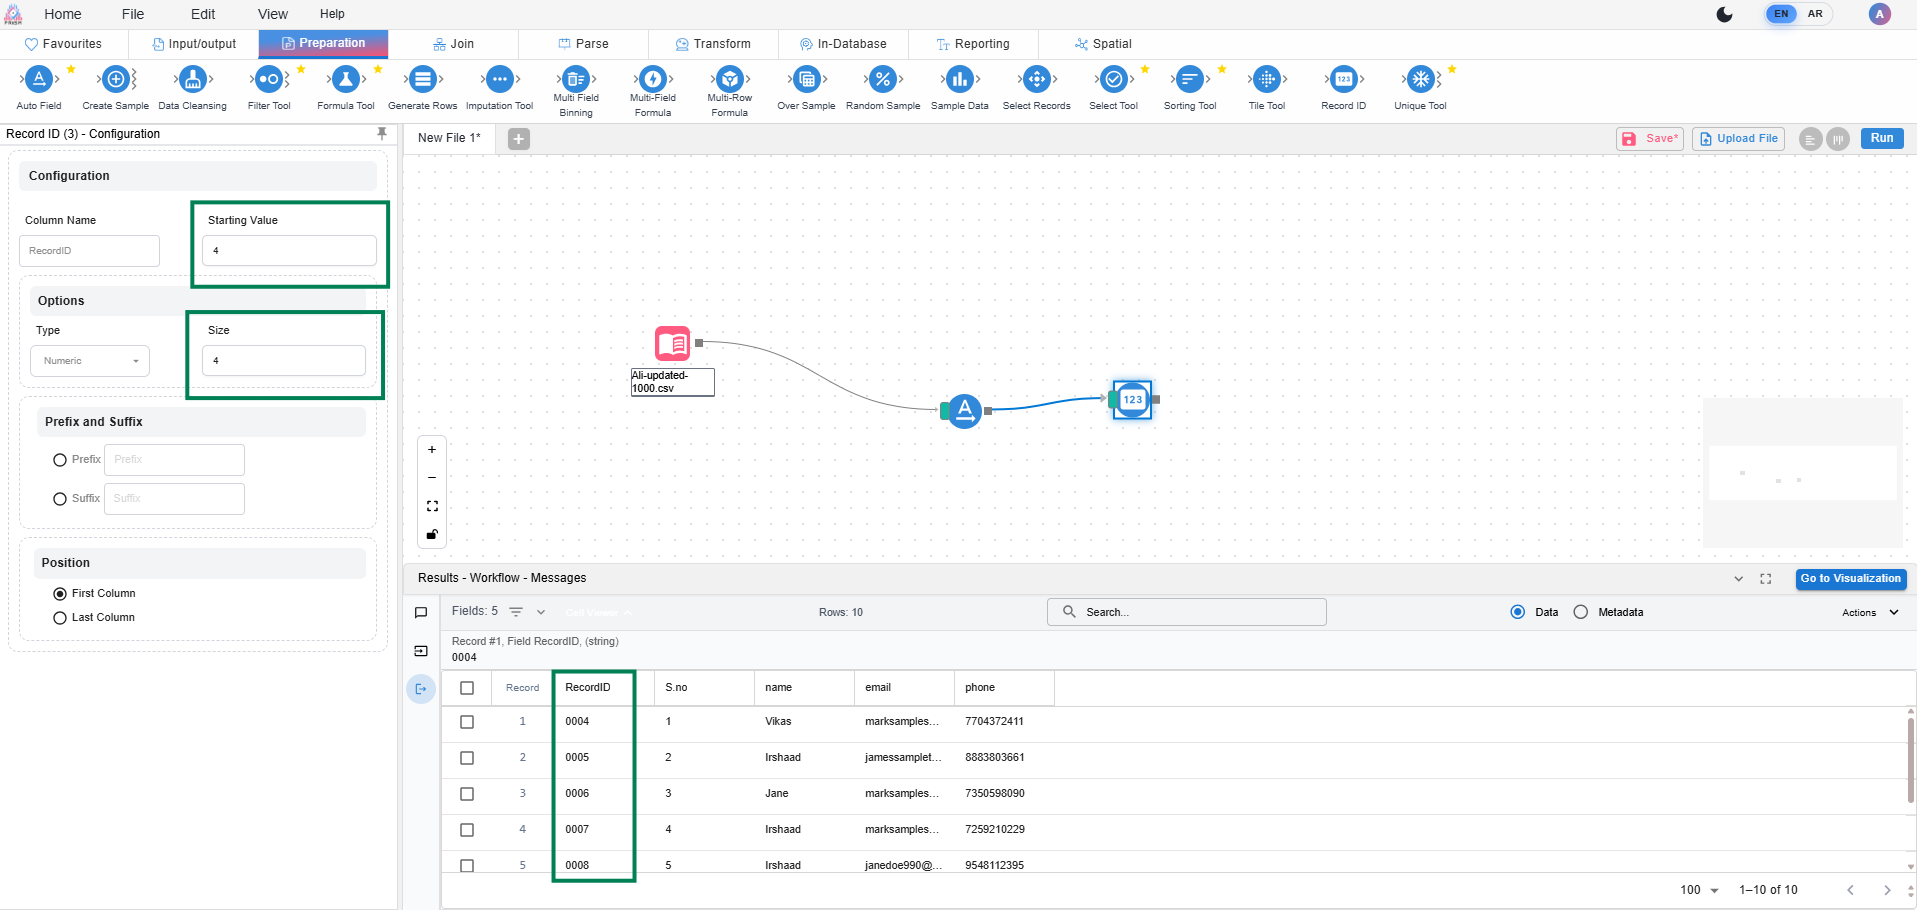Check the checkbox for record row 1
This screenshot has width=1917, height=910.
[467, 722]
